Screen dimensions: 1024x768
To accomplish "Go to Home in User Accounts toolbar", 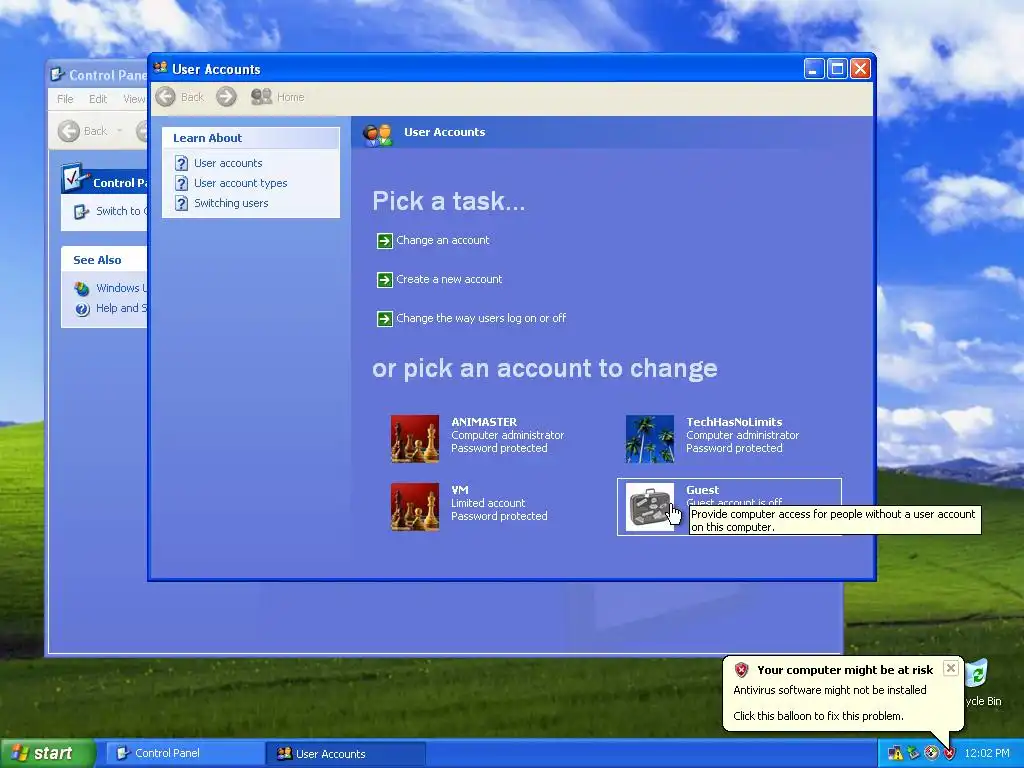I will [x=278, y=97].
